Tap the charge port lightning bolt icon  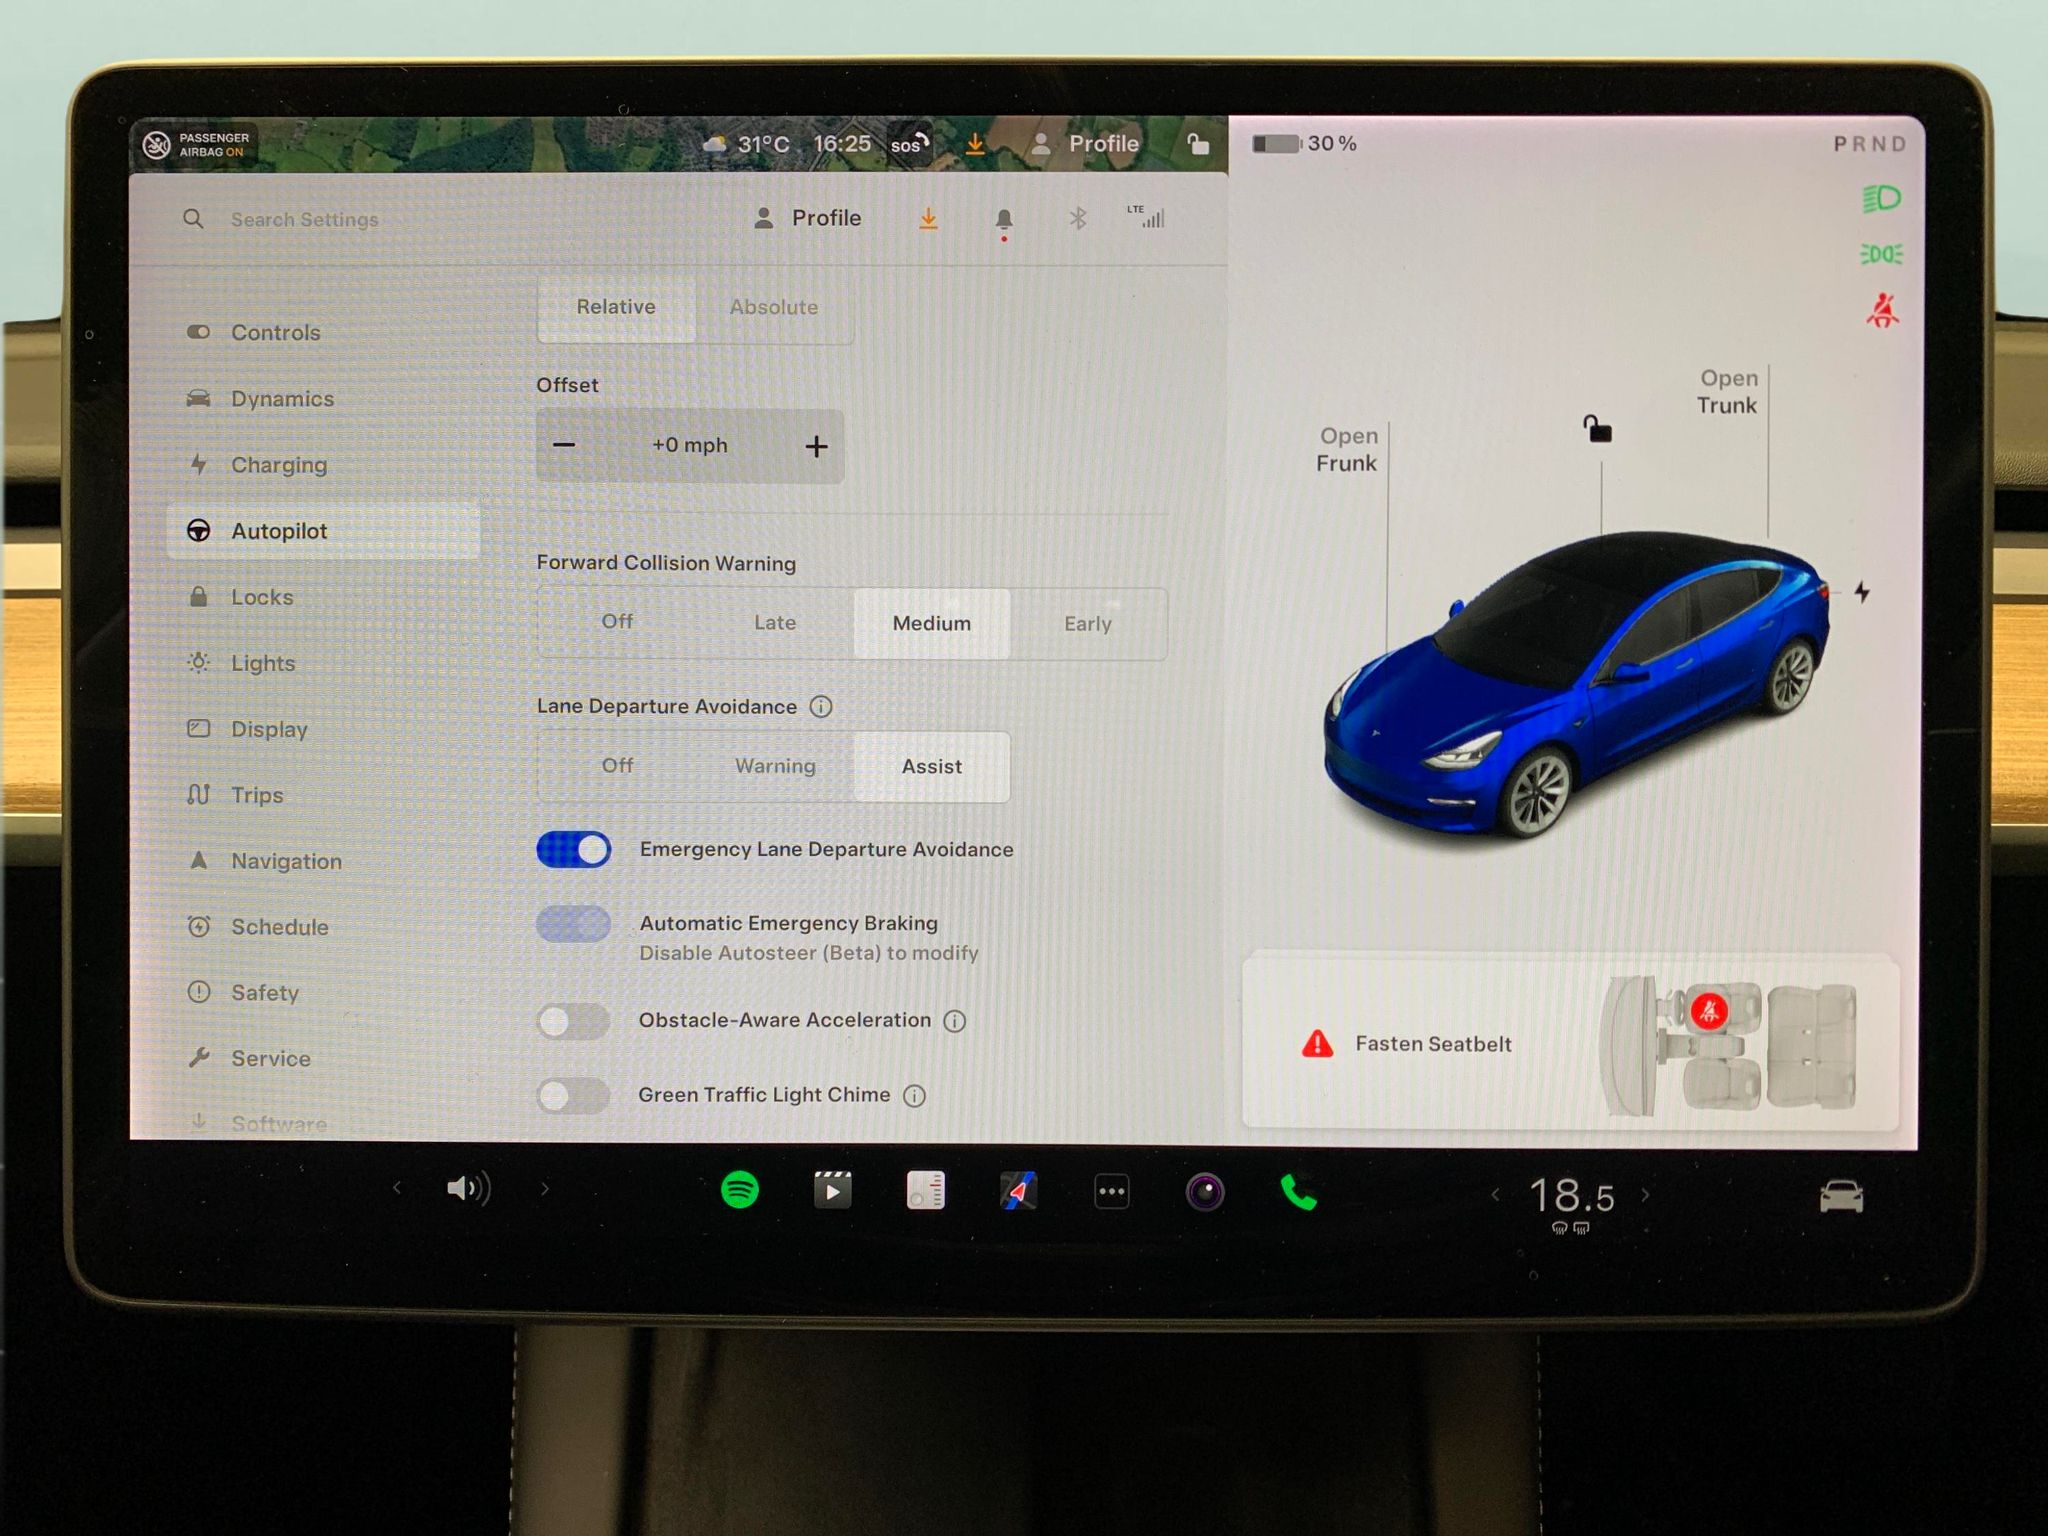(1862, 592)
